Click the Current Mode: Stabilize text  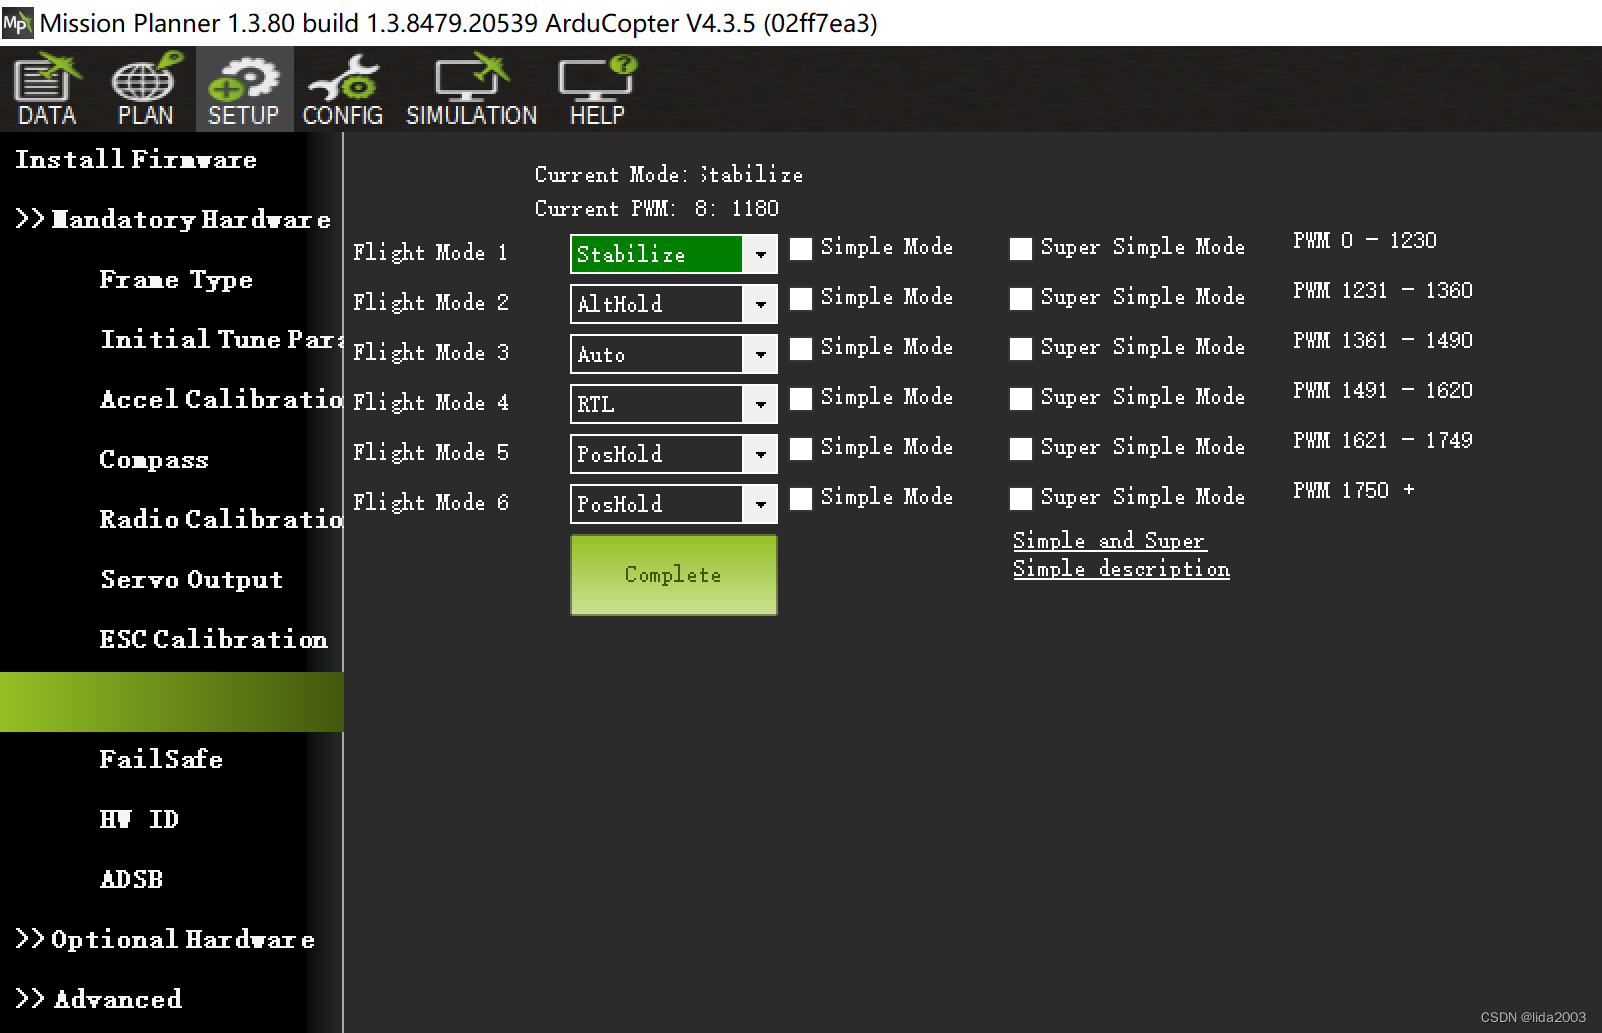(668, 174)
